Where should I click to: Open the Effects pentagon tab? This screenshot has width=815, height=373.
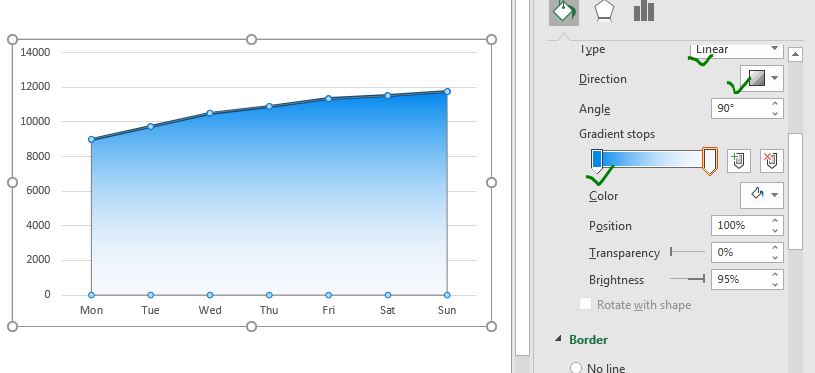604,11
